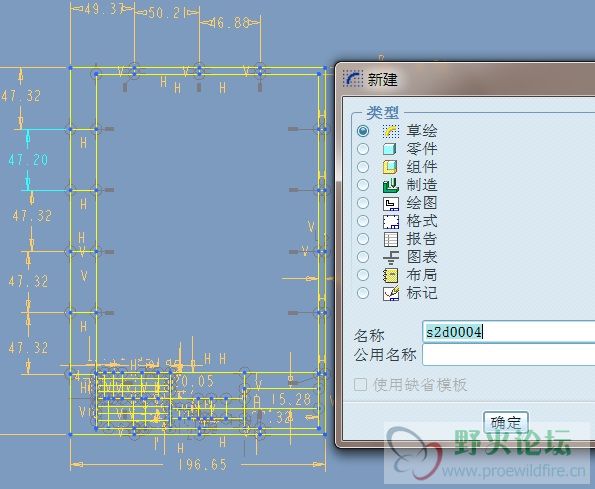Image resolution: width=595 pixels, height=489 pixels.
Task: Click the Layout (布局) notebook icon
Action: coord(390,275)
